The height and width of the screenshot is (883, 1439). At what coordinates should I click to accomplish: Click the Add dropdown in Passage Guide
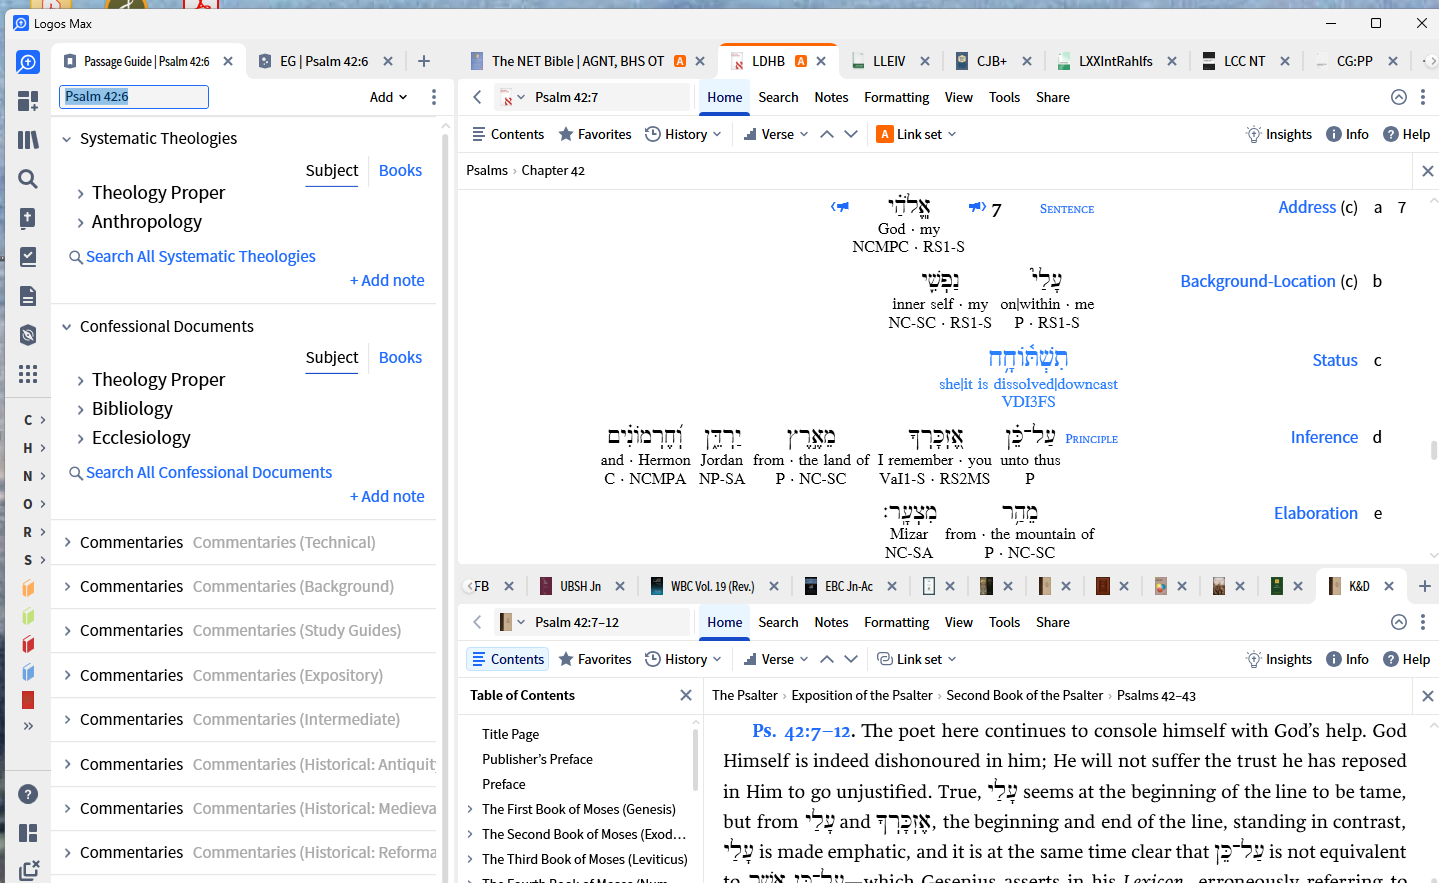(x=388, y=97)
